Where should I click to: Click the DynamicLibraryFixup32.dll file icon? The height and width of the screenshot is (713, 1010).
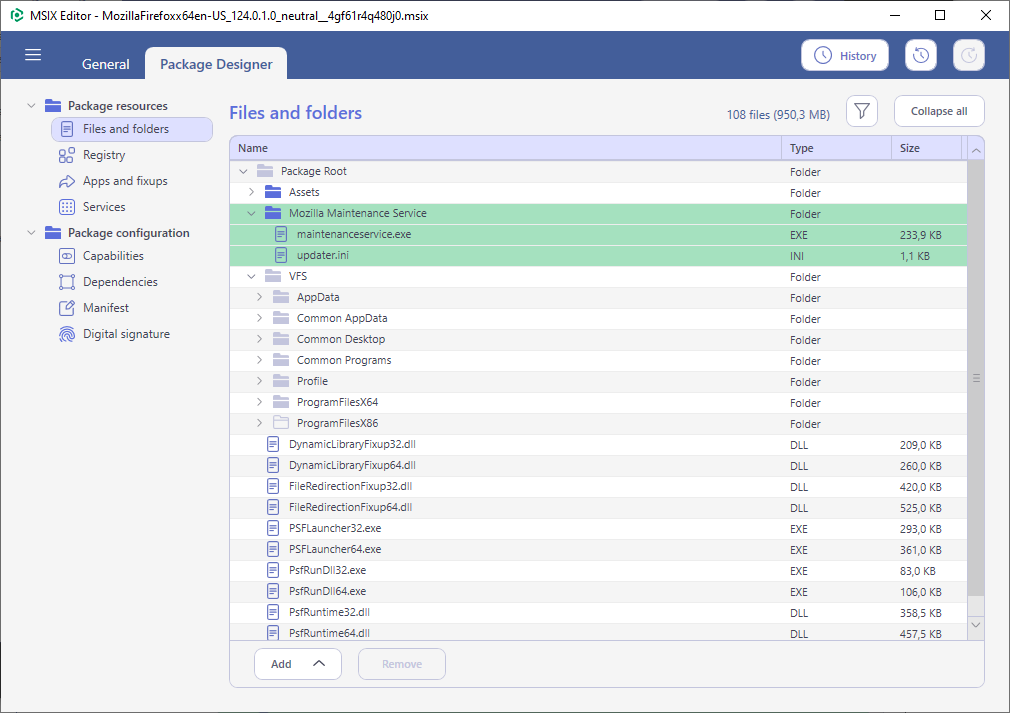(x=273, y=444)
